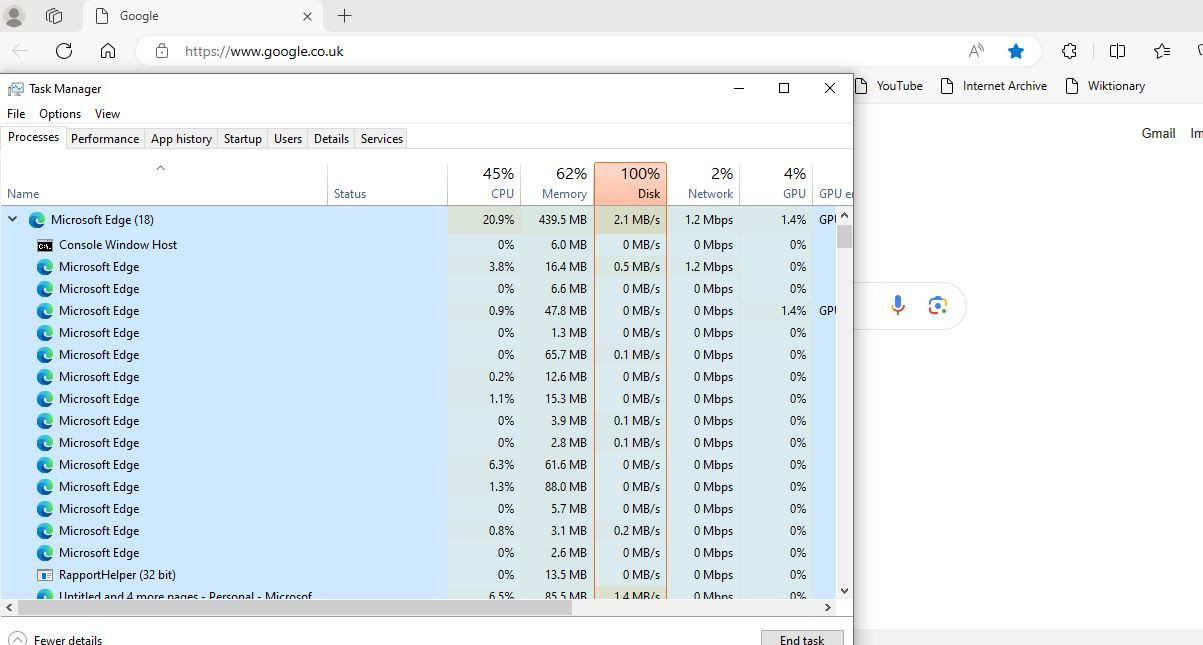Screen dimensions: 1203x645
Task: Select the Edge process using 16.4 MB
Action: click(x=418, y=267)
